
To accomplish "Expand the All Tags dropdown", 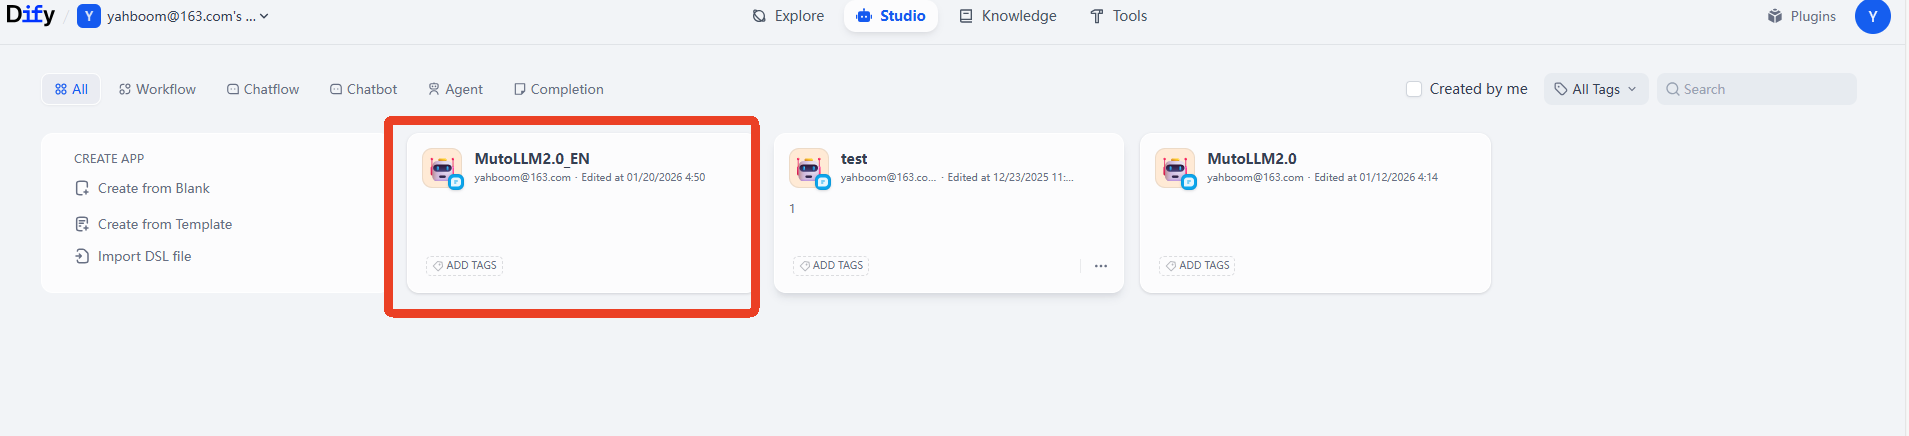I will (x=1596, y=89).
